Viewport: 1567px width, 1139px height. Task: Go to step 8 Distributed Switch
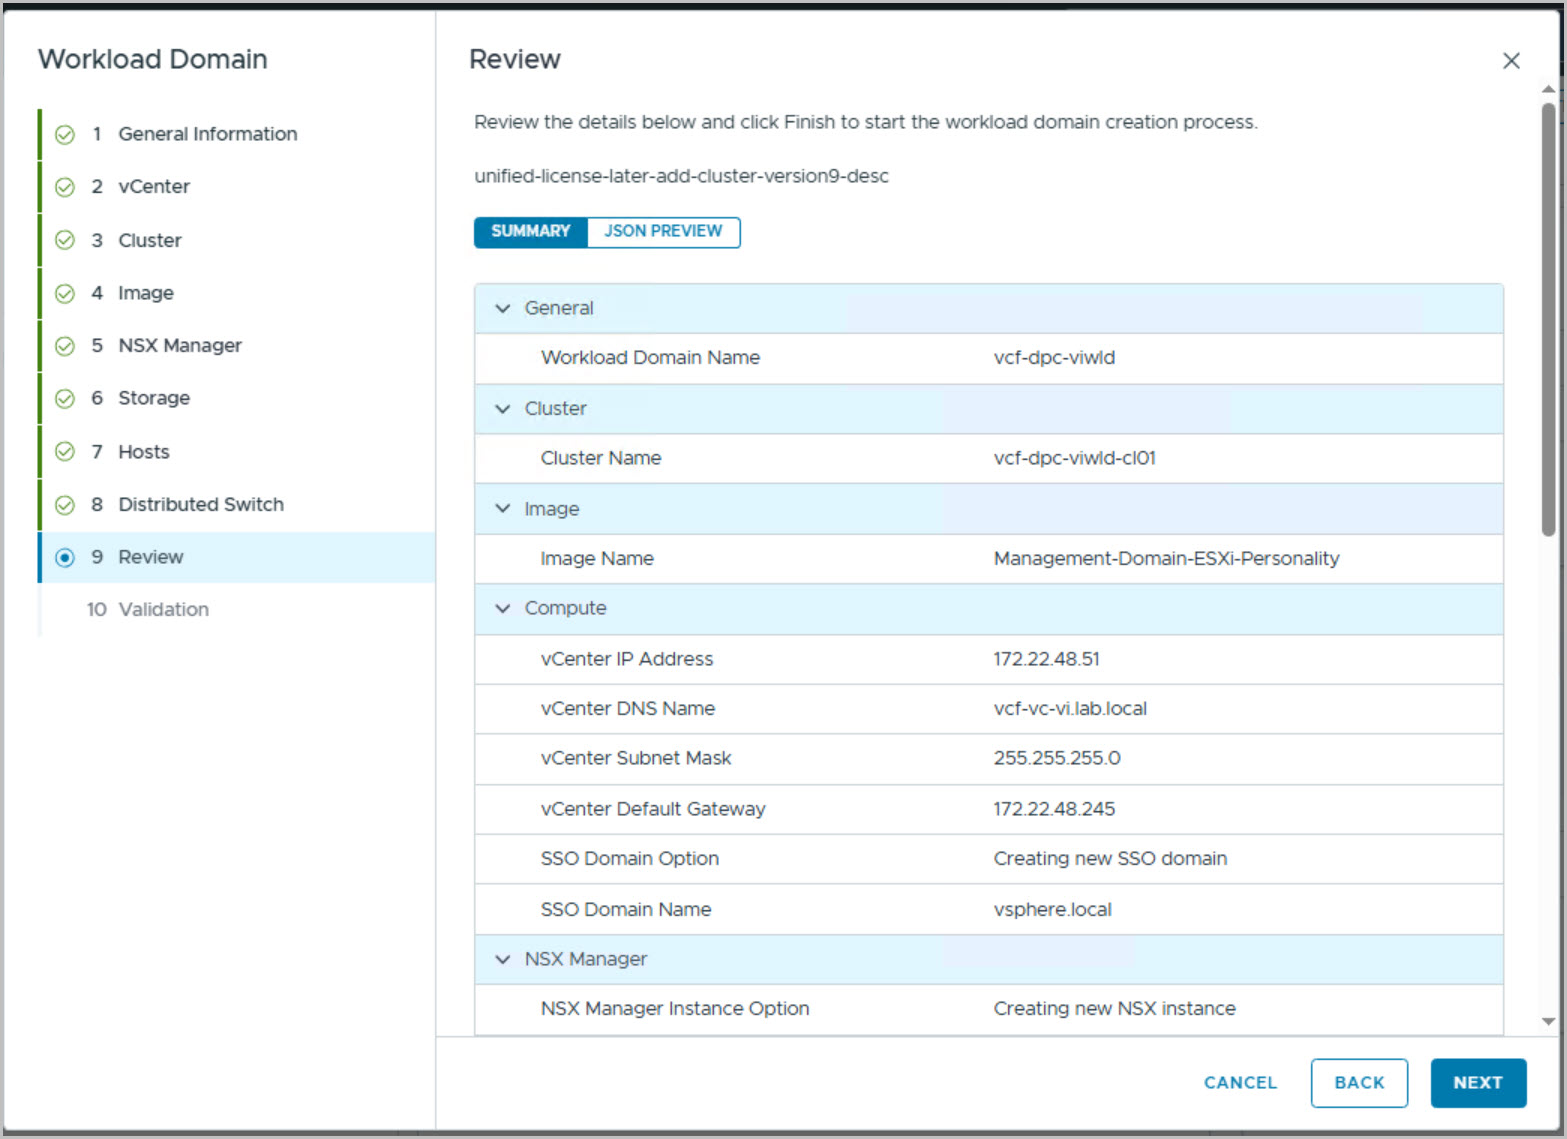tap(237, 505)
